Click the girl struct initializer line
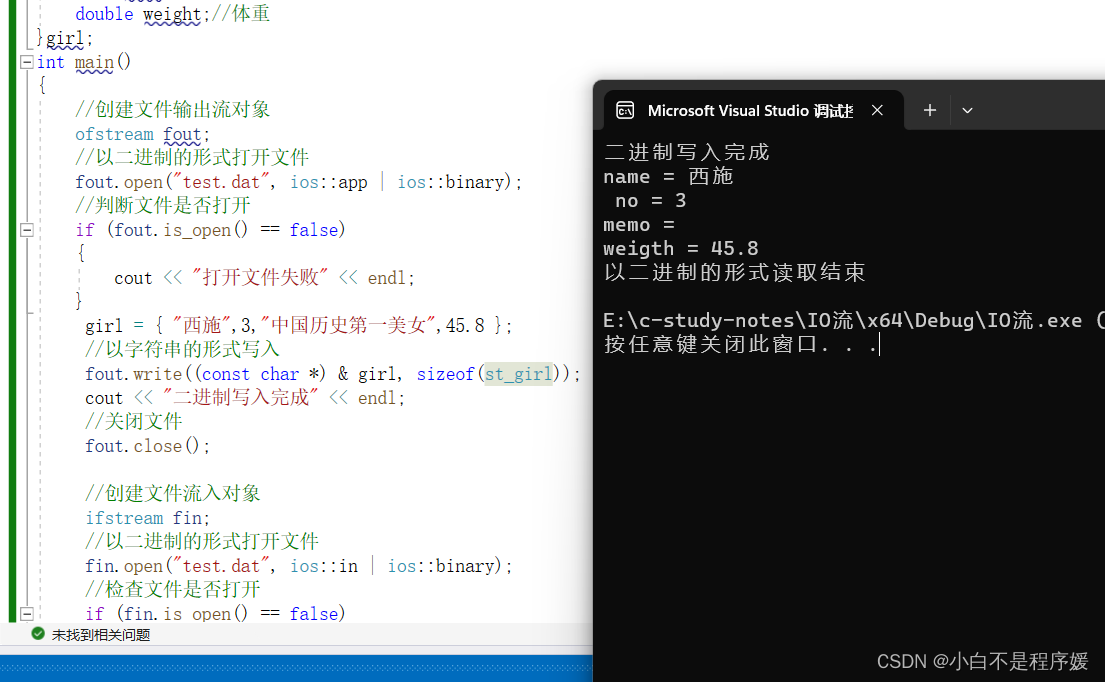The image size is (1105, 682). click(x=299, y=326)
